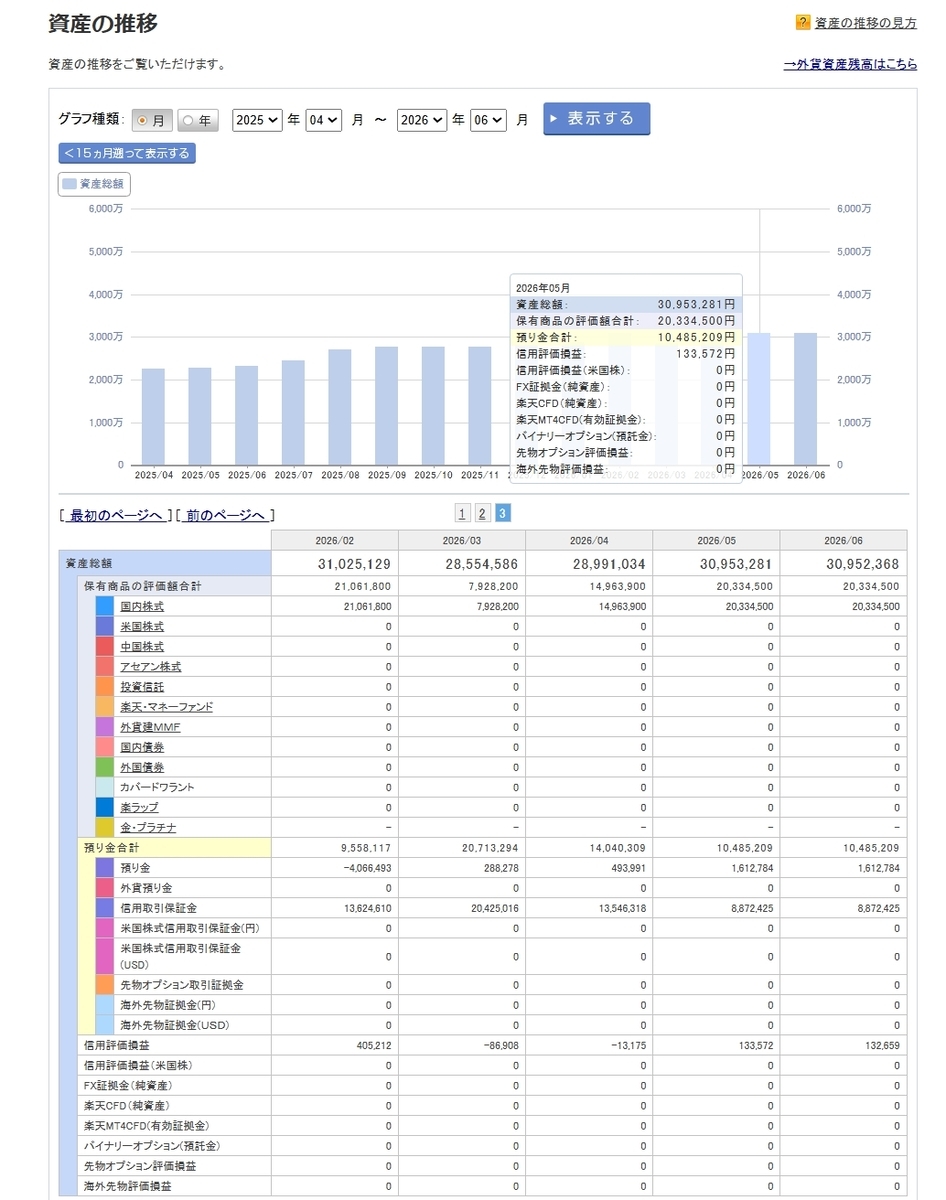The height and width of the screenshot is (1200, 946).
Task: Click the 2026/06 chart bar
Action: coord(805,399)
